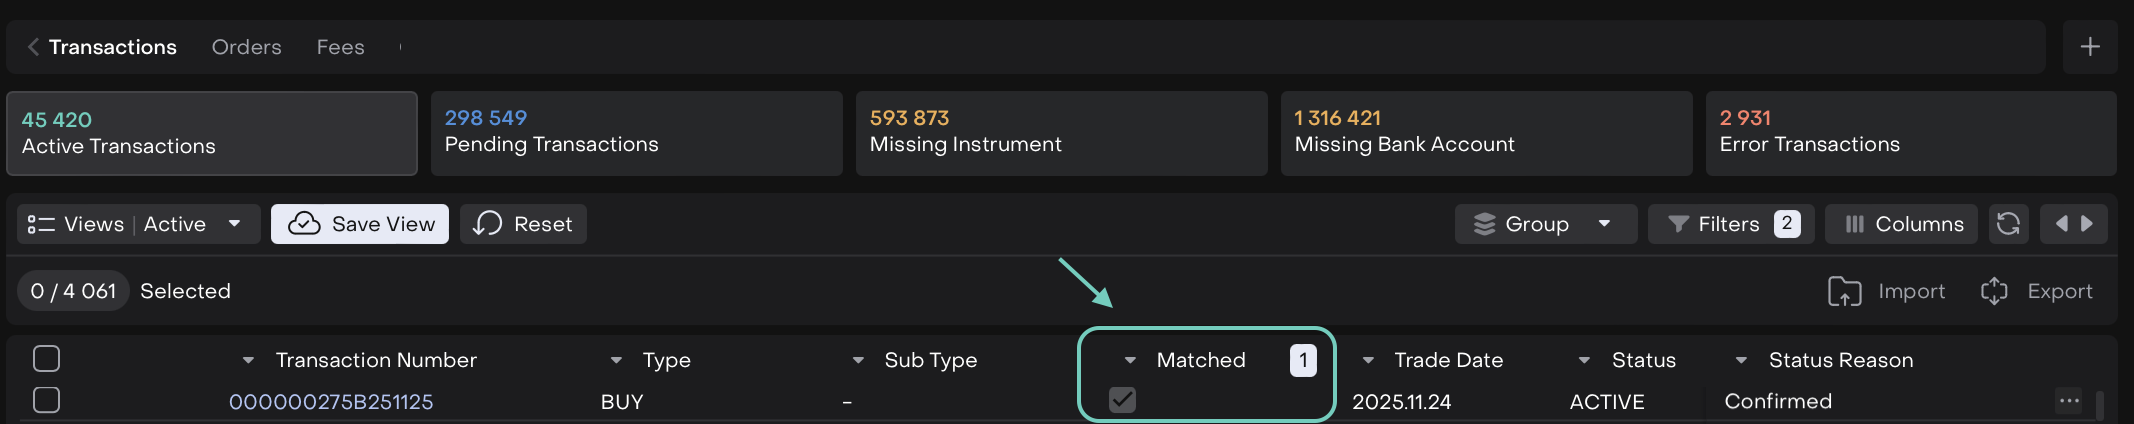The height and width of the screenshot is (424, 2134).
Task: Switch to the Orders tab
Action: point(246,47)
